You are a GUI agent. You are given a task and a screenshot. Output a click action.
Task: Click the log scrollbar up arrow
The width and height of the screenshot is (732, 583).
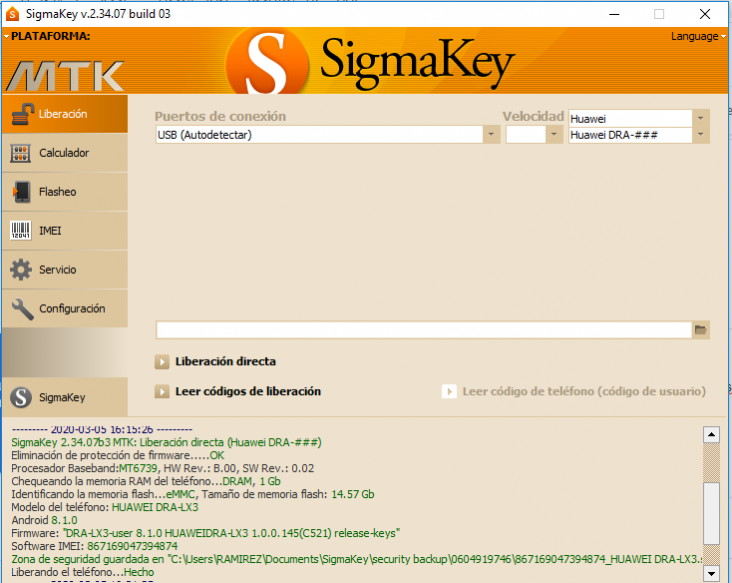click(x=711, y=435)
